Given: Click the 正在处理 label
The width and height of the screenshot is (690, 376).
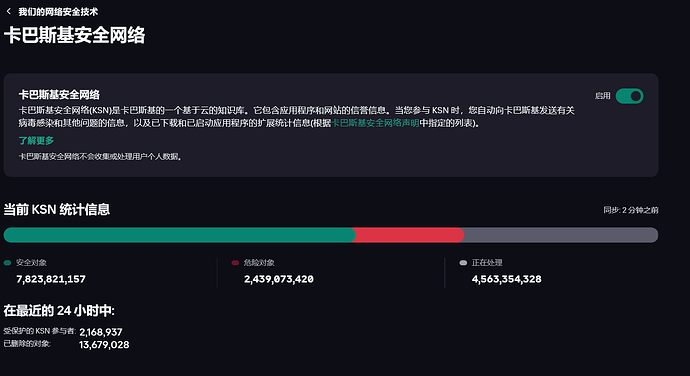Looking at the screenshot, I should (x=487, y=262).
